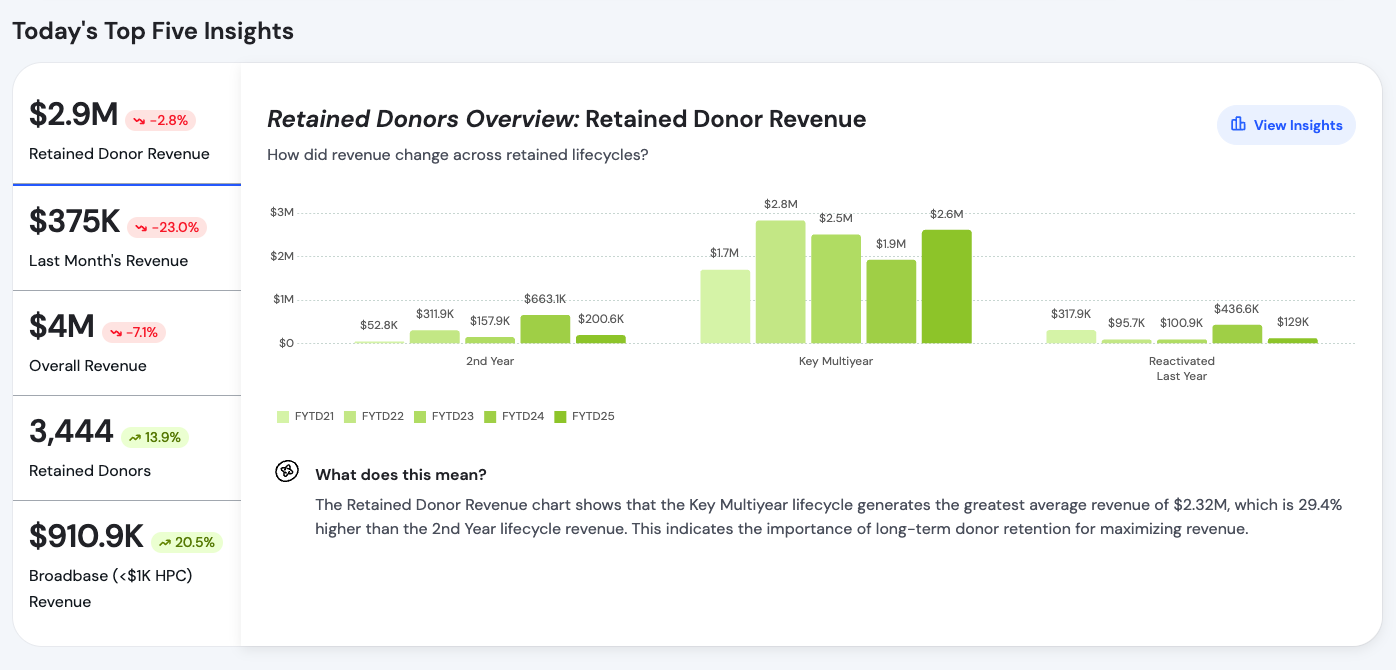Click the AI sparkle icon beside 'What does this mean?'

coord(287,472)
